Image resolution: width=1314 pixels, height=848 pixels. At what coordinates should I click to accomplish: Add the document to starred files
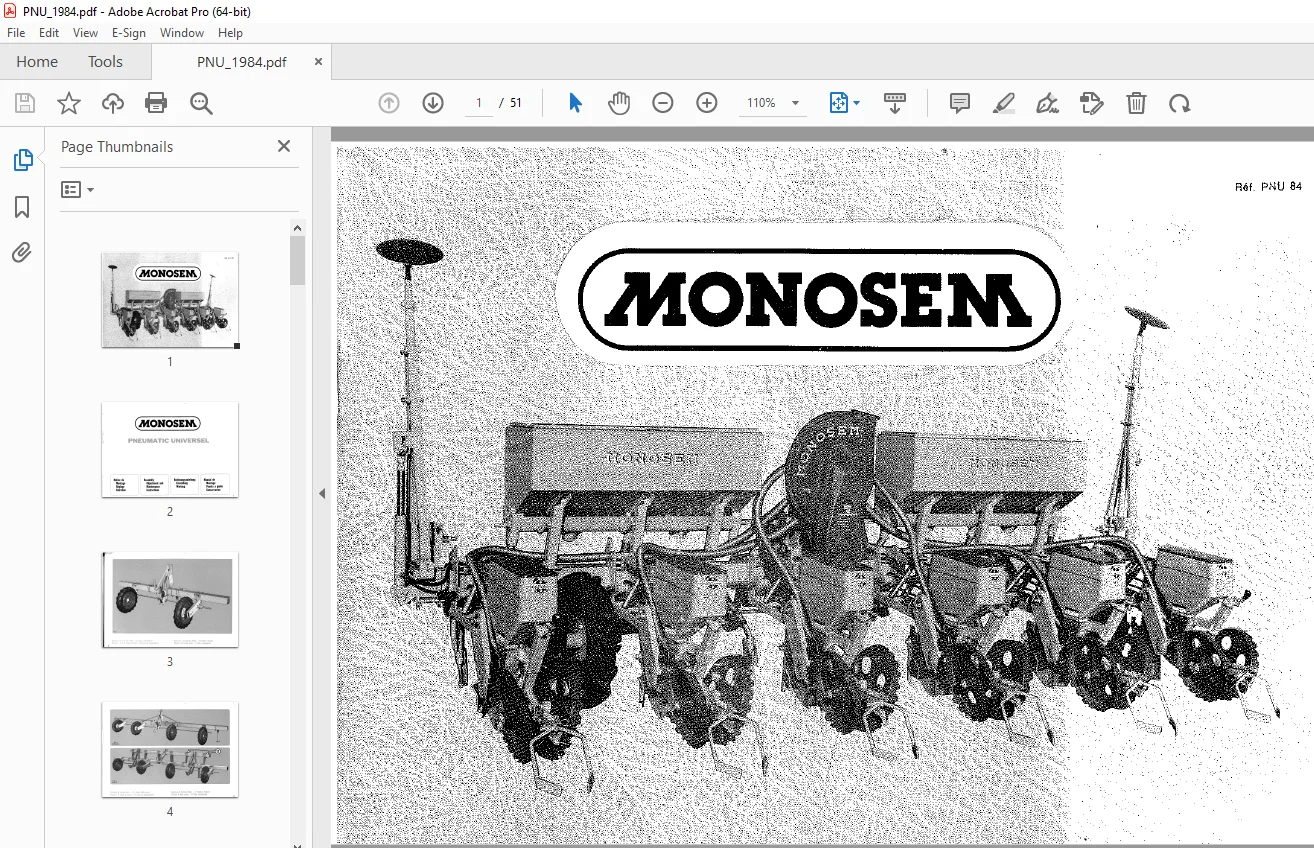click(x=69, y=103)
